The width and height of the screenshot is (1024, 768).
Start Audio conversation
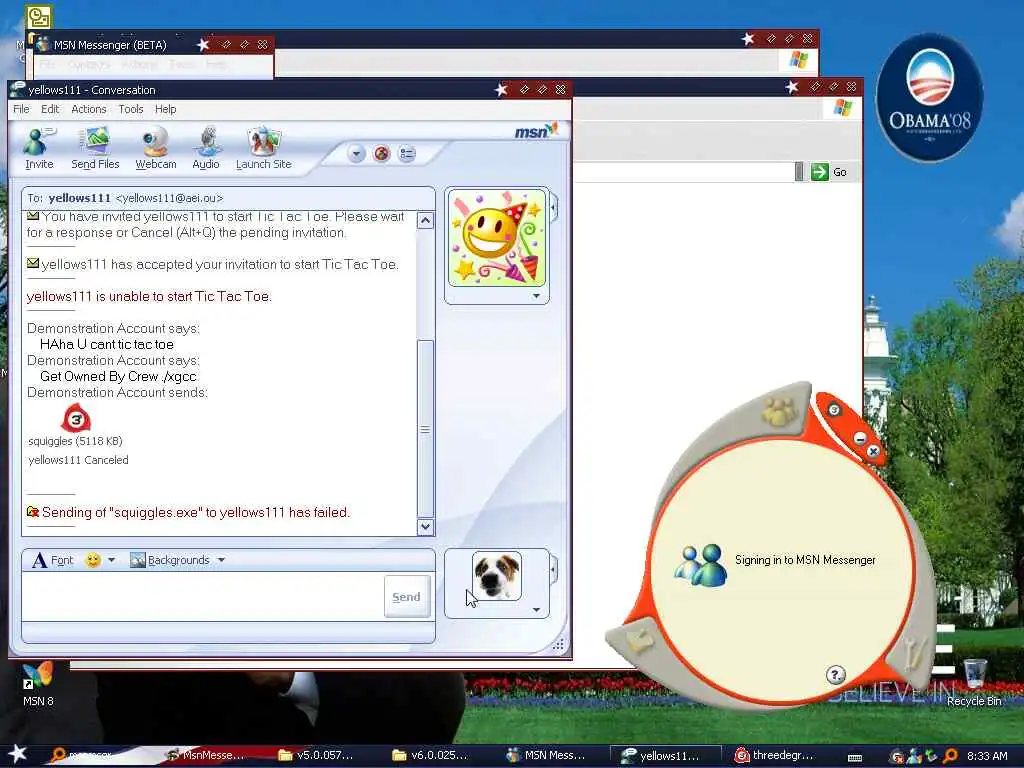pos(206,148)
